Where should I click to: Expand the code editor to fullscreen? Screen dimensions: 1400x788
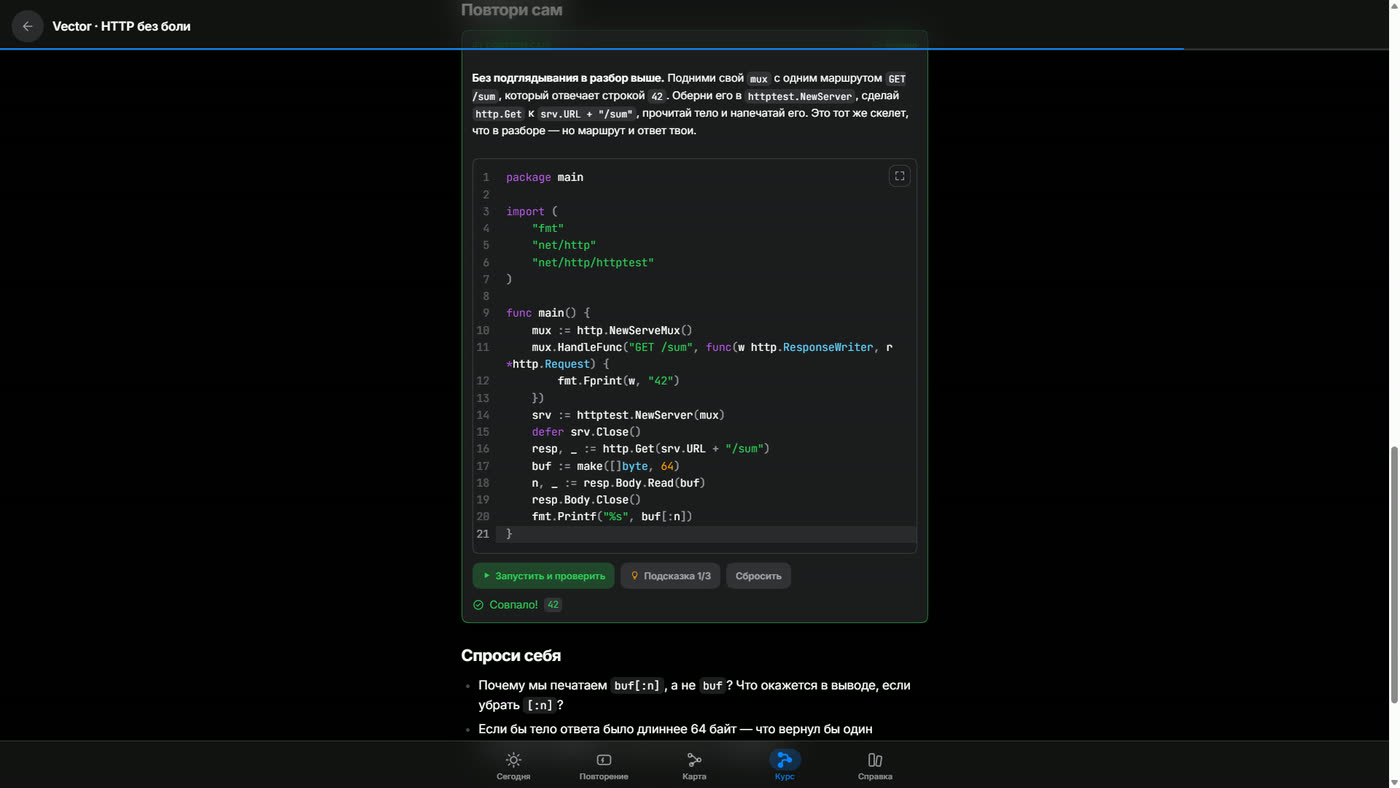[x=899, y=176]
